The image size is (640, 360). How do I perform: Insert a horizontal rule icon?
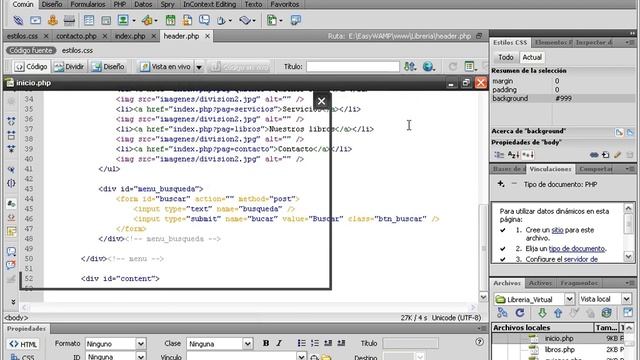[x=69, y=20]
